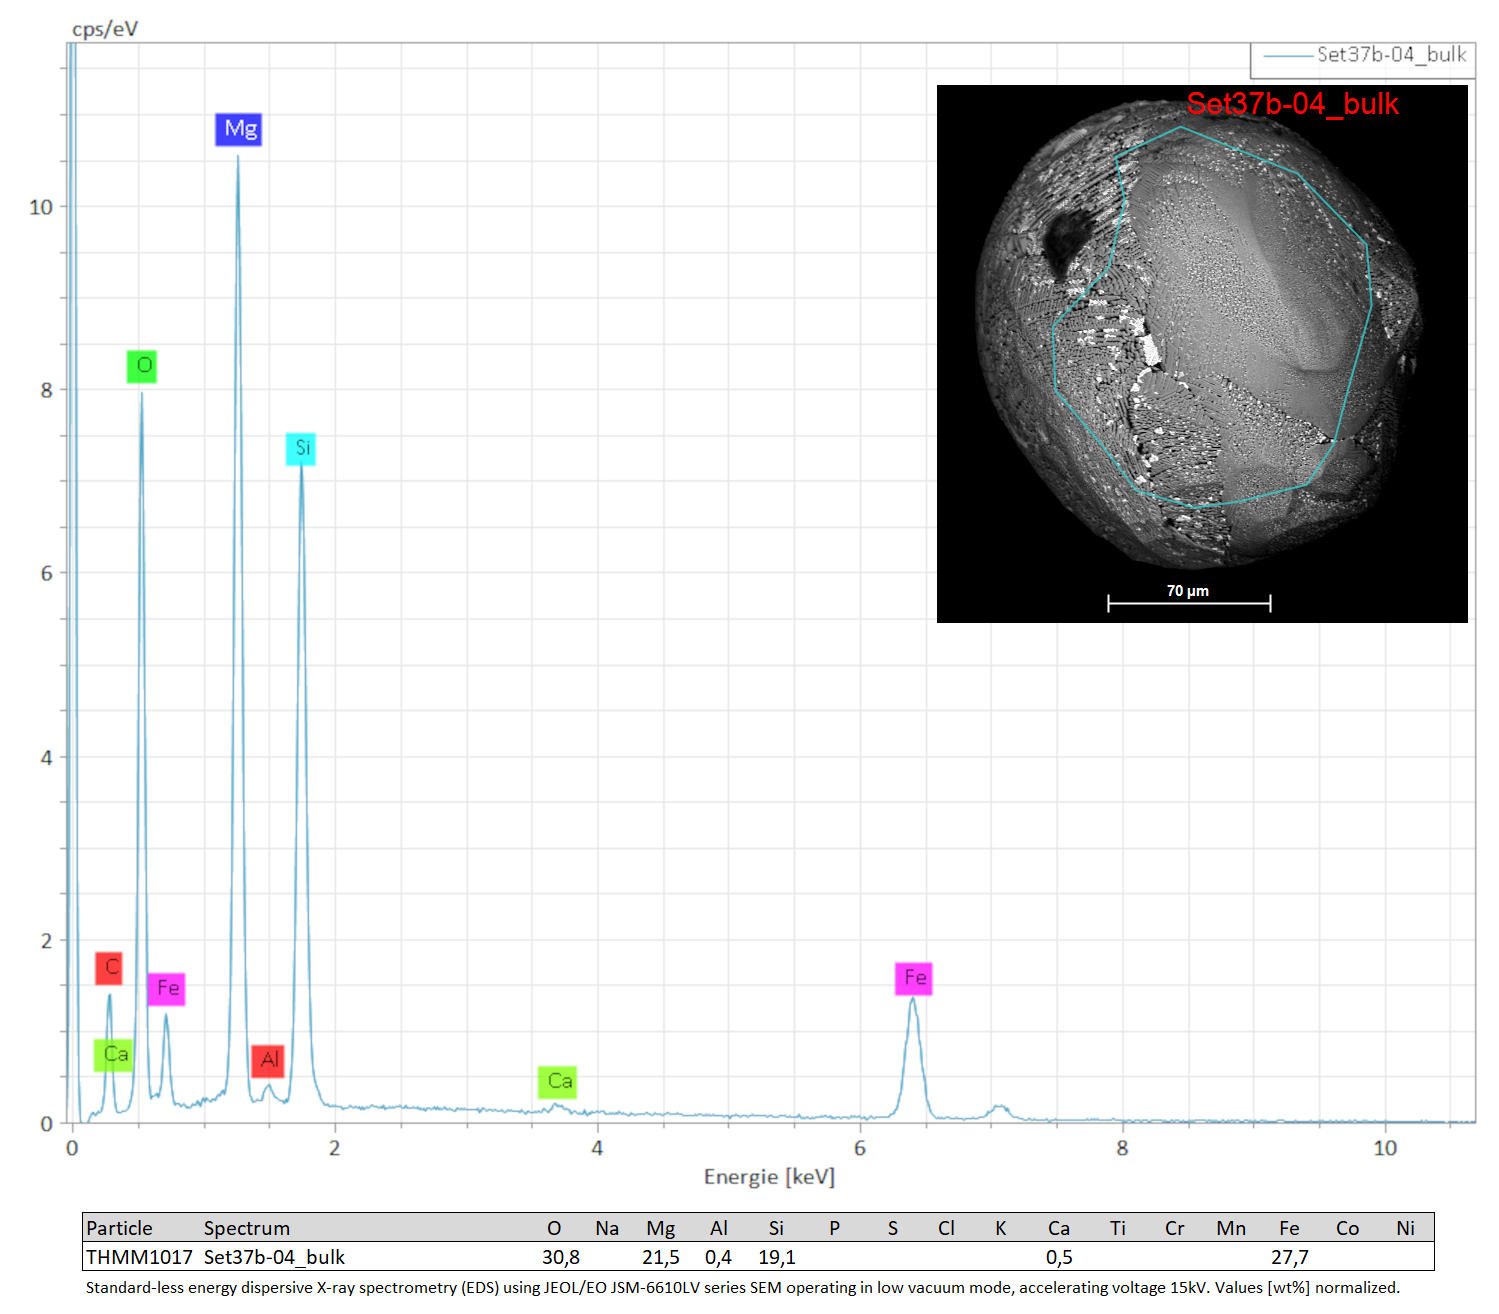This screenshot has height=1314, width=1499.
Task: Click the blue Mg peak label
Action: (238, 129)
